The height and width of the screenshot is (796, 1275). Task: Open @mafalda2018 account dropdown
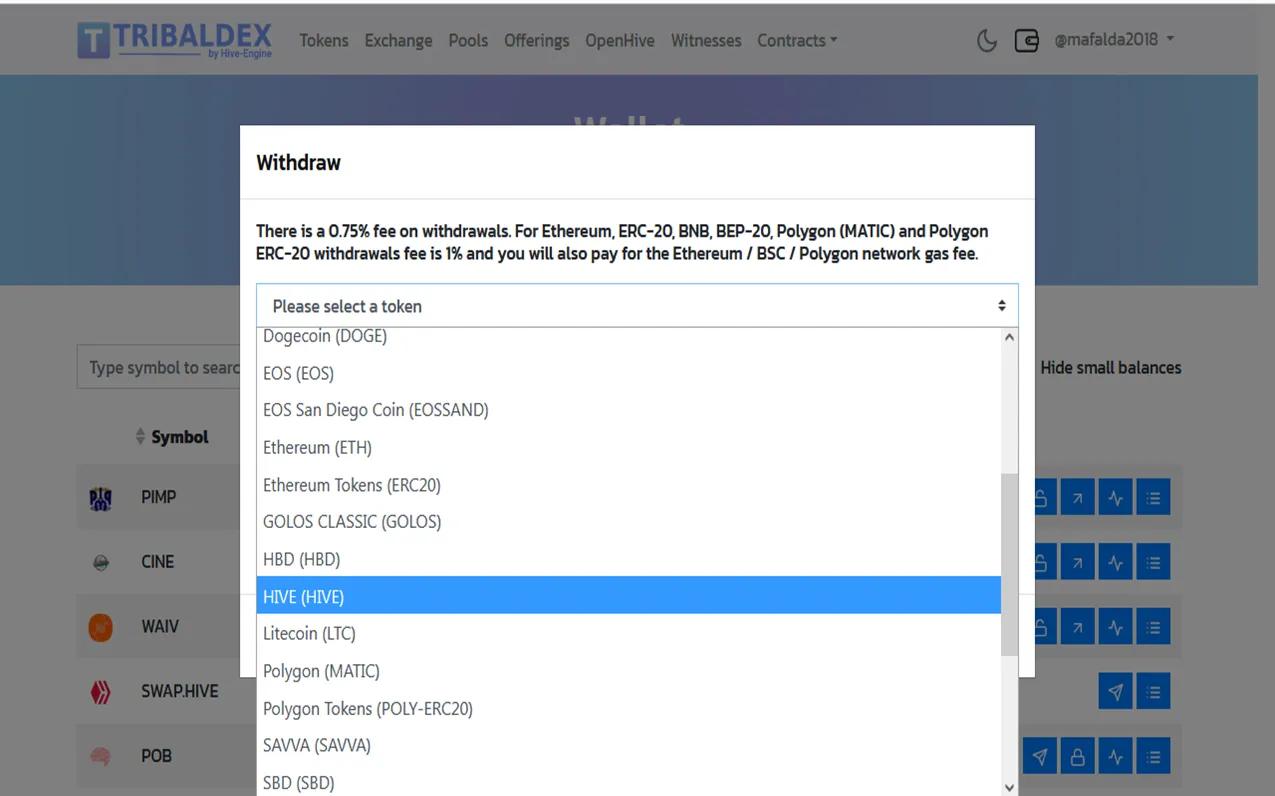coord(1114,40)
